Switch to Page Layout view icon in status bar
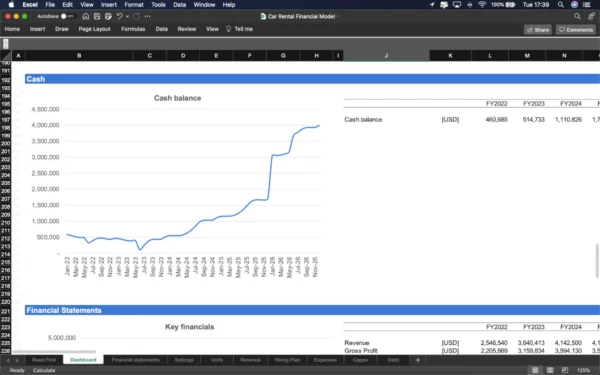This screenshot has width=600, height=375. pos(550,370)
